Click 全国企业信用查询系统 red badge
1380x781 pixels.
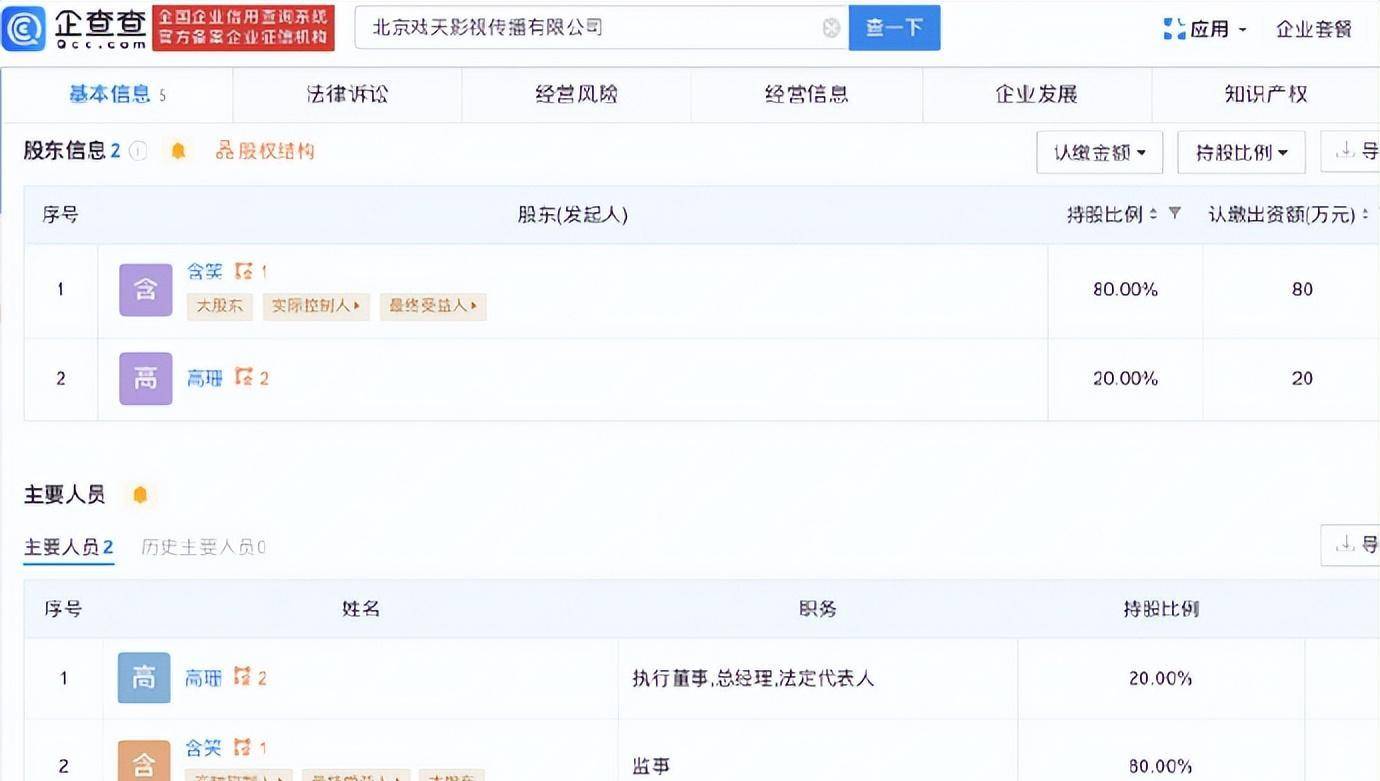coord(243,28)
